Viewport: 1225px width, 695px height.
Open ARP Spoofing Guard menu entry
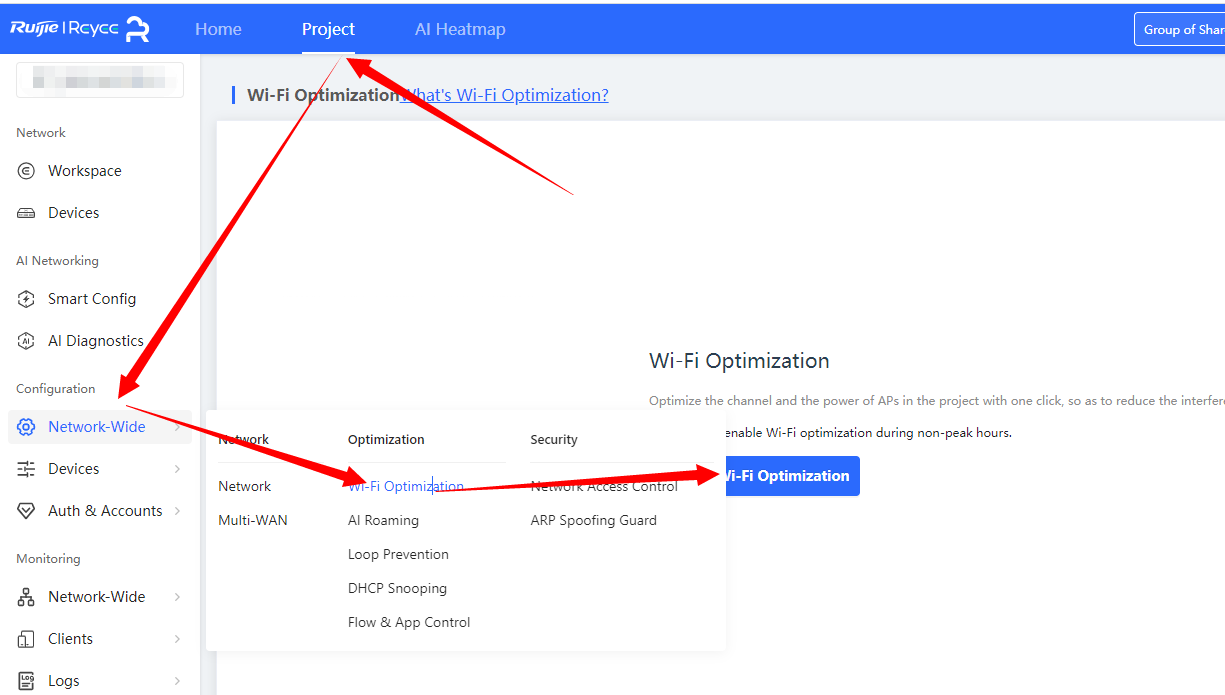coord(593,520)
